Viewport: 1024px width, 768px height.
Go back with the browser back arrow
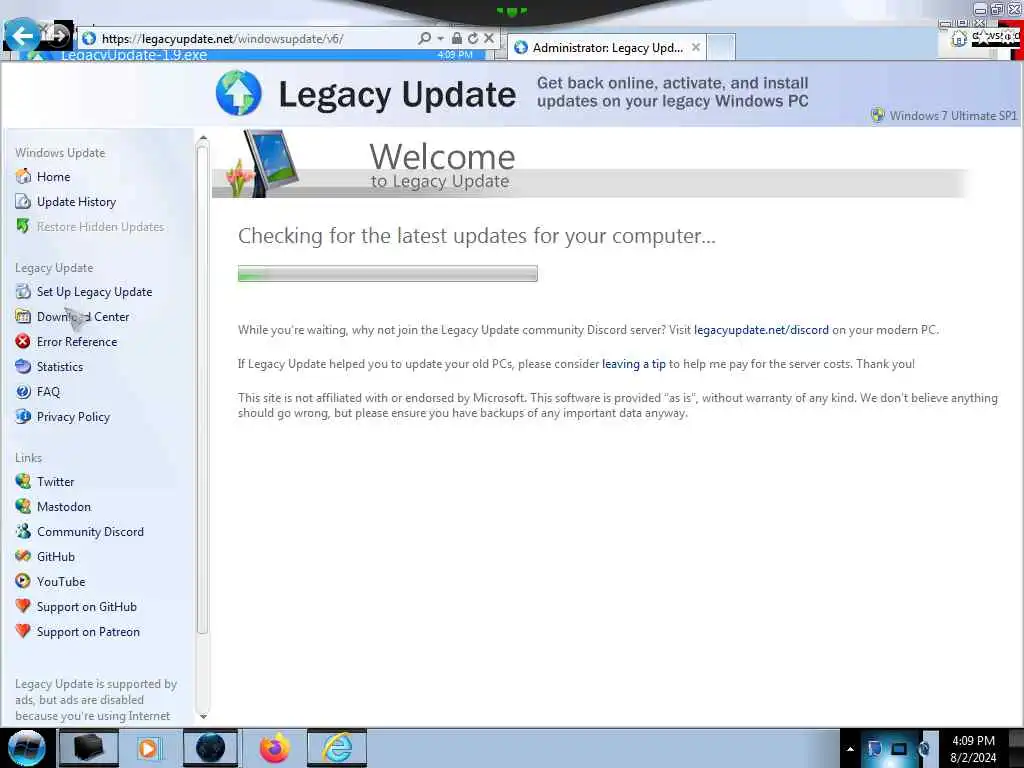pyautogui.click(x=22, y=35)
